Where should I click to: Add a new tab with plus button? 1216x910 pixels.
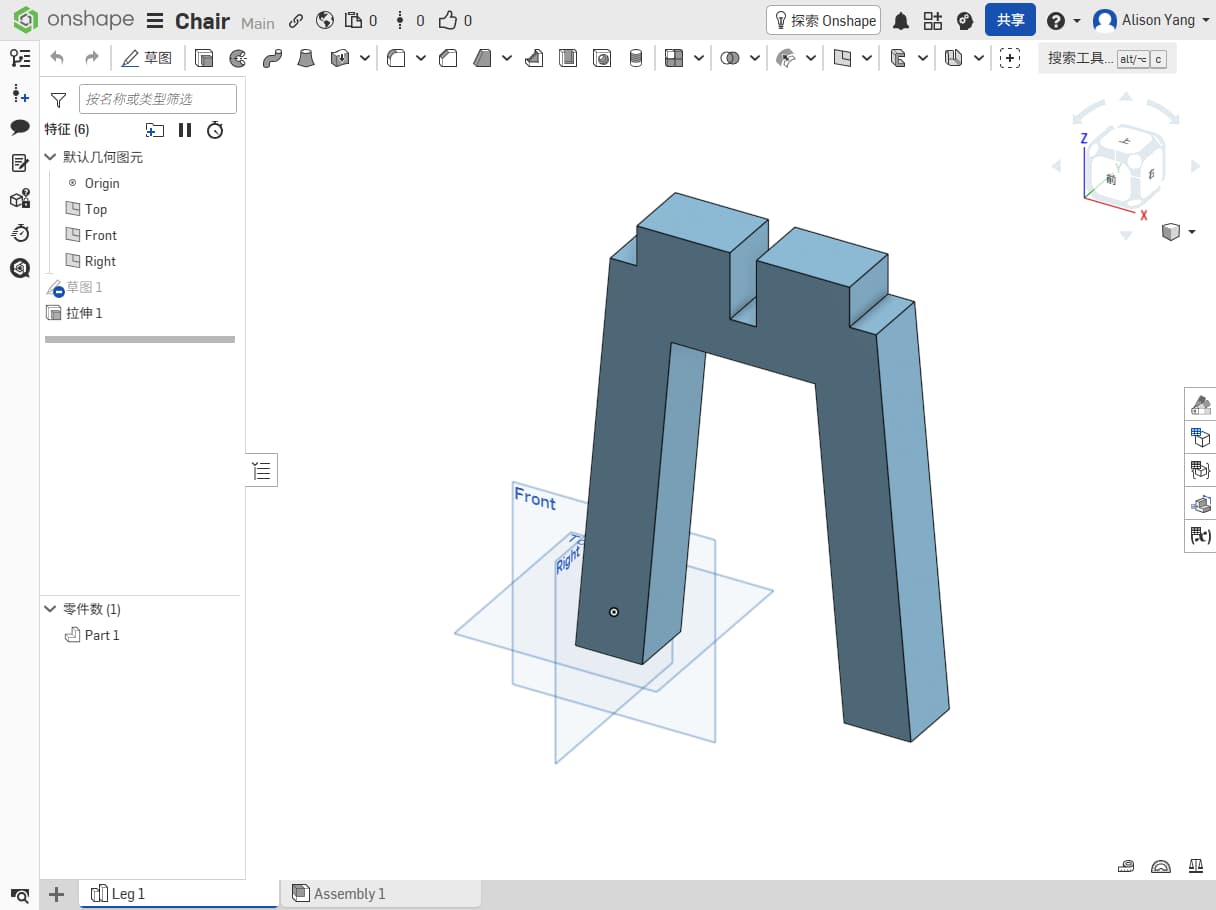click(x=57, y=894)
